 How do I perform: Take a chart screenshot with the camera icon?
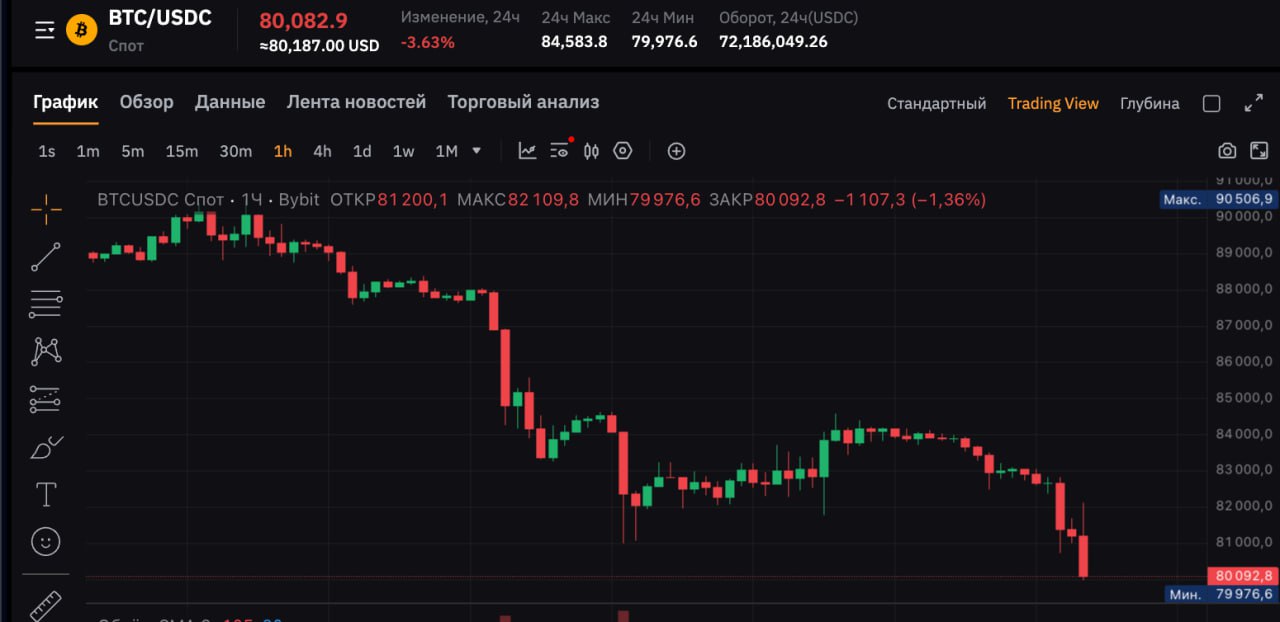click(x=1228, y=150)
